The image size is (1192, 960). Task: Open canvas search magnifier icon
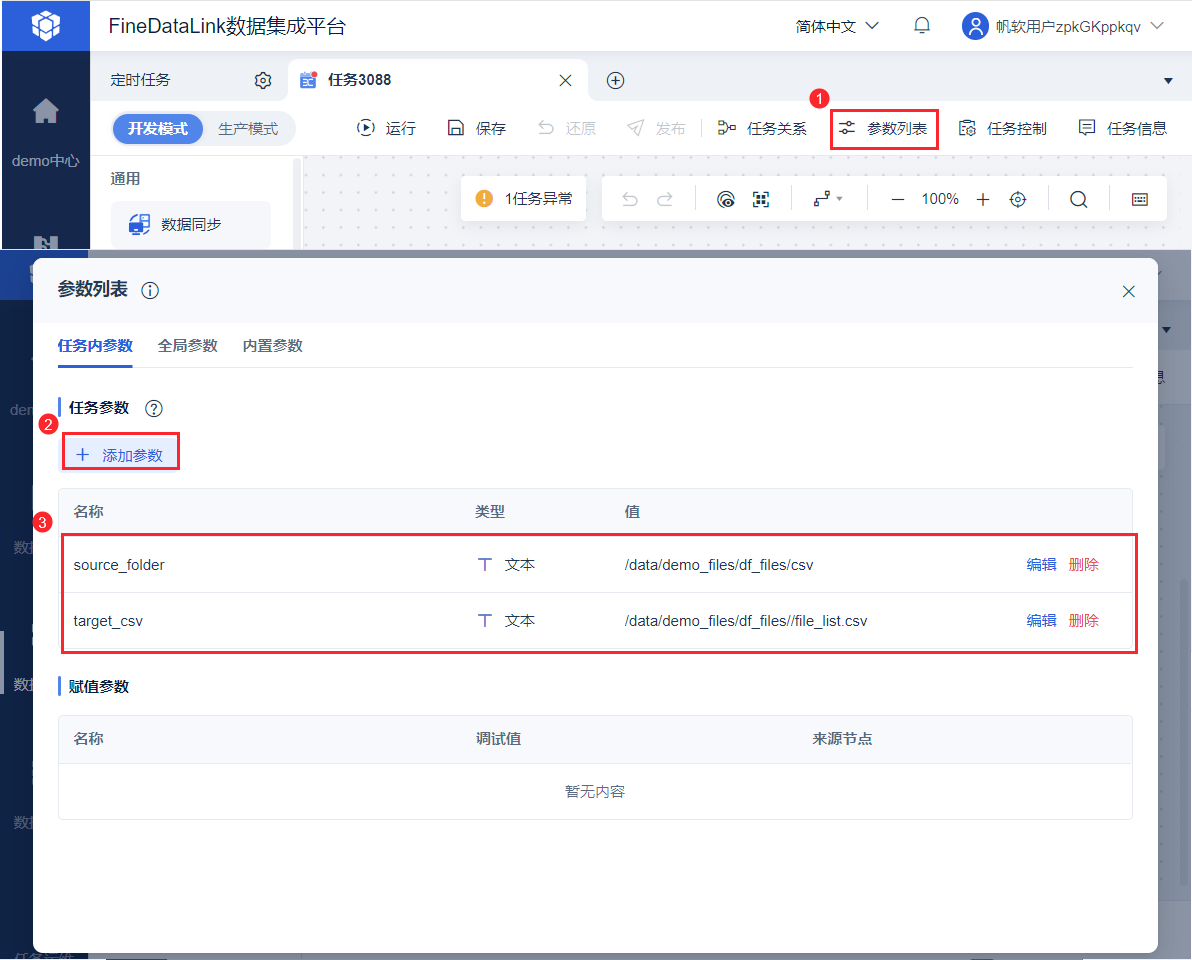[x=1078, y=199]
